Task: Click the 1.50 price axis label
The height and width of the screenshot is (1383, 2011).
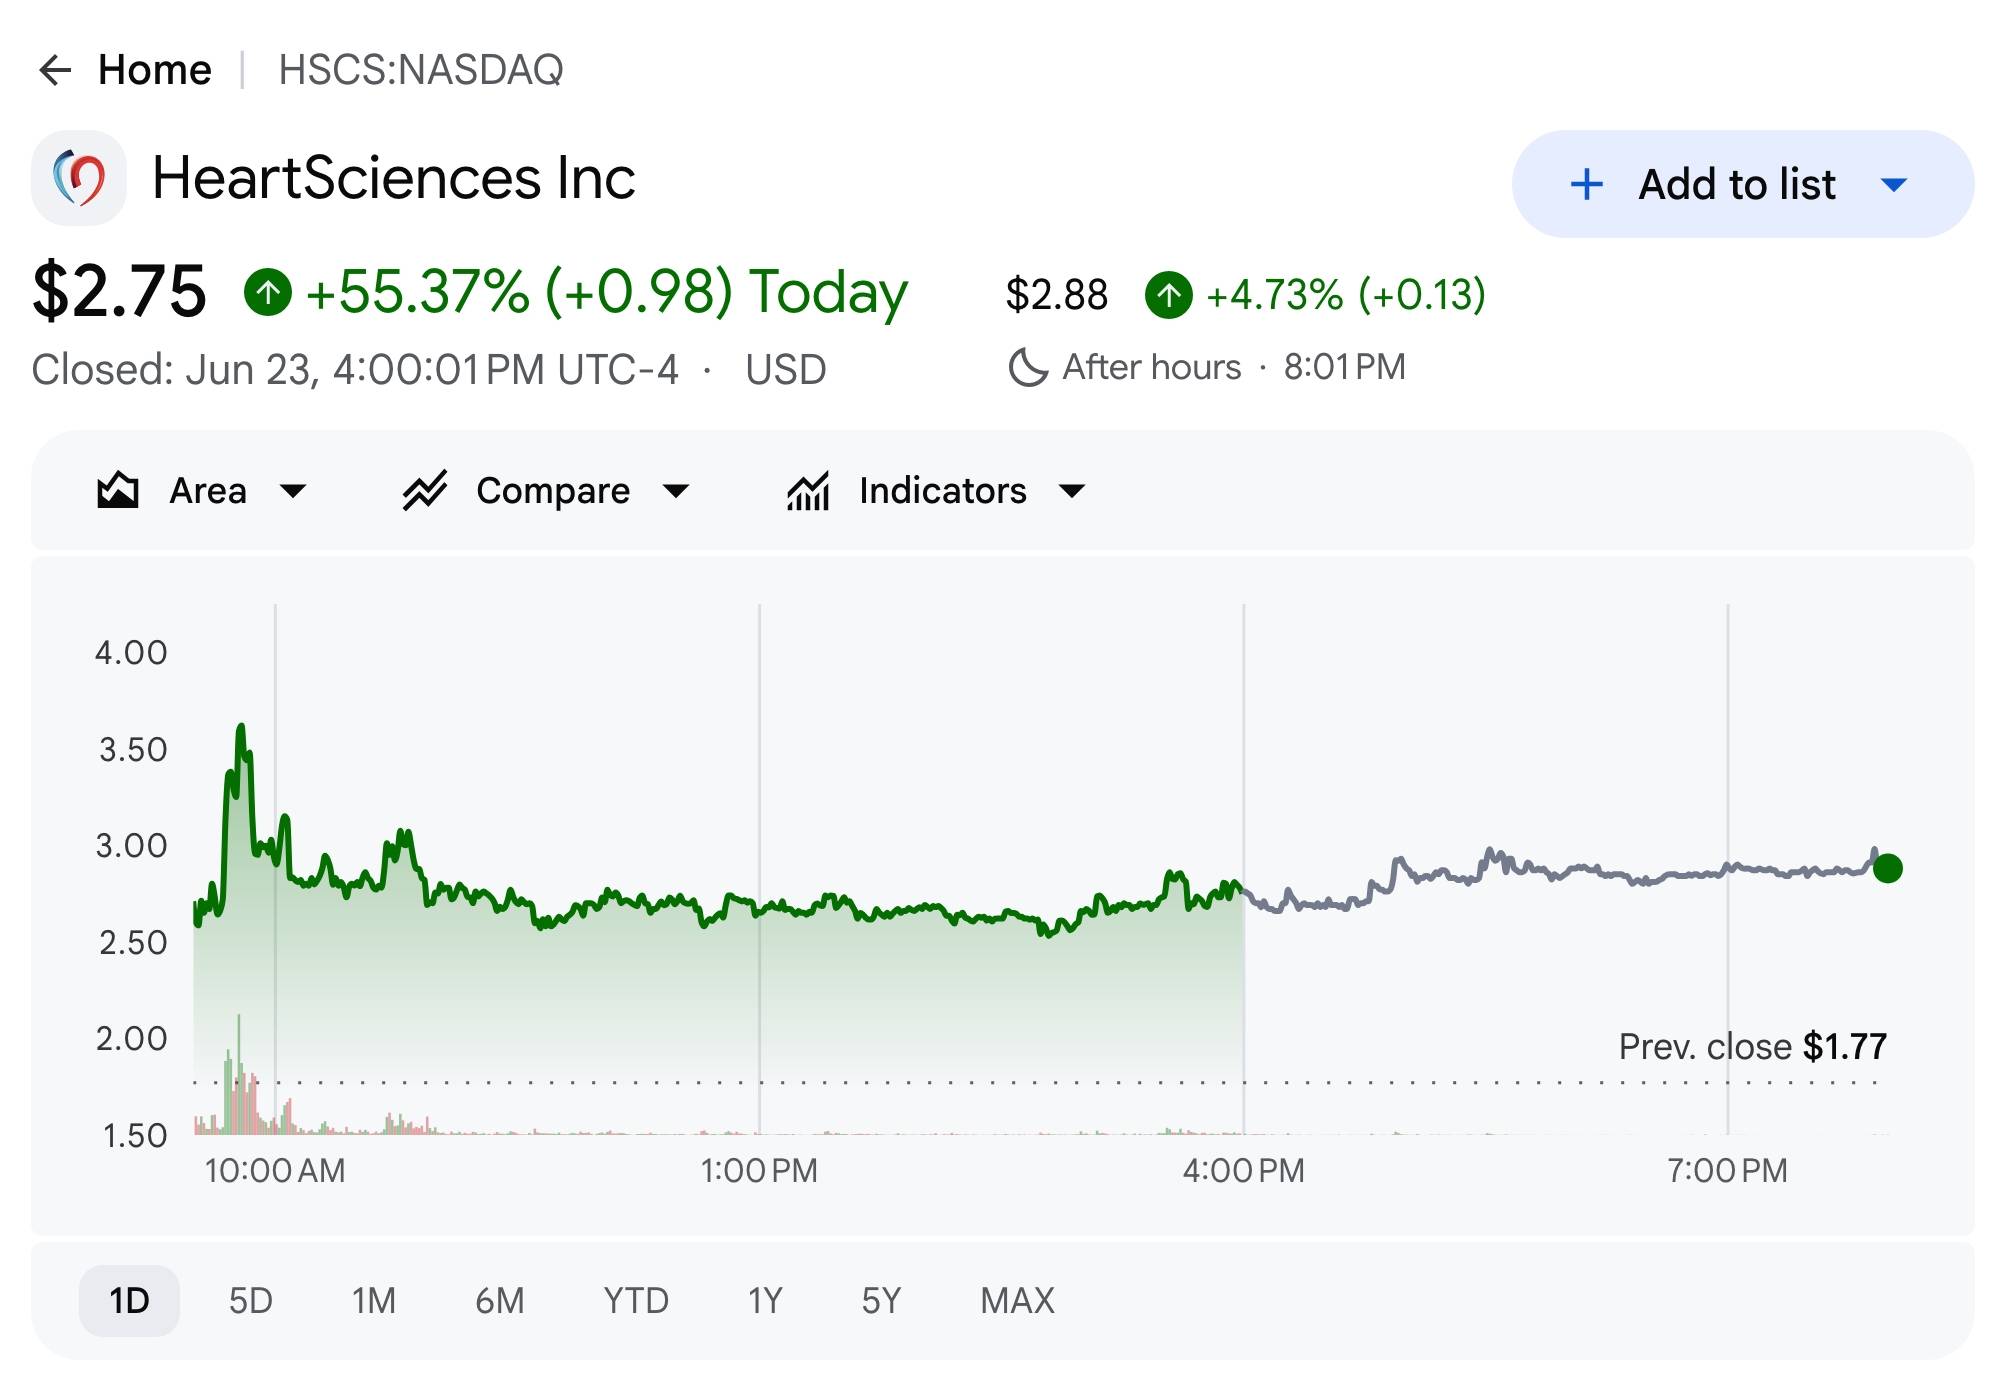Action: [x=135, y=1136]
